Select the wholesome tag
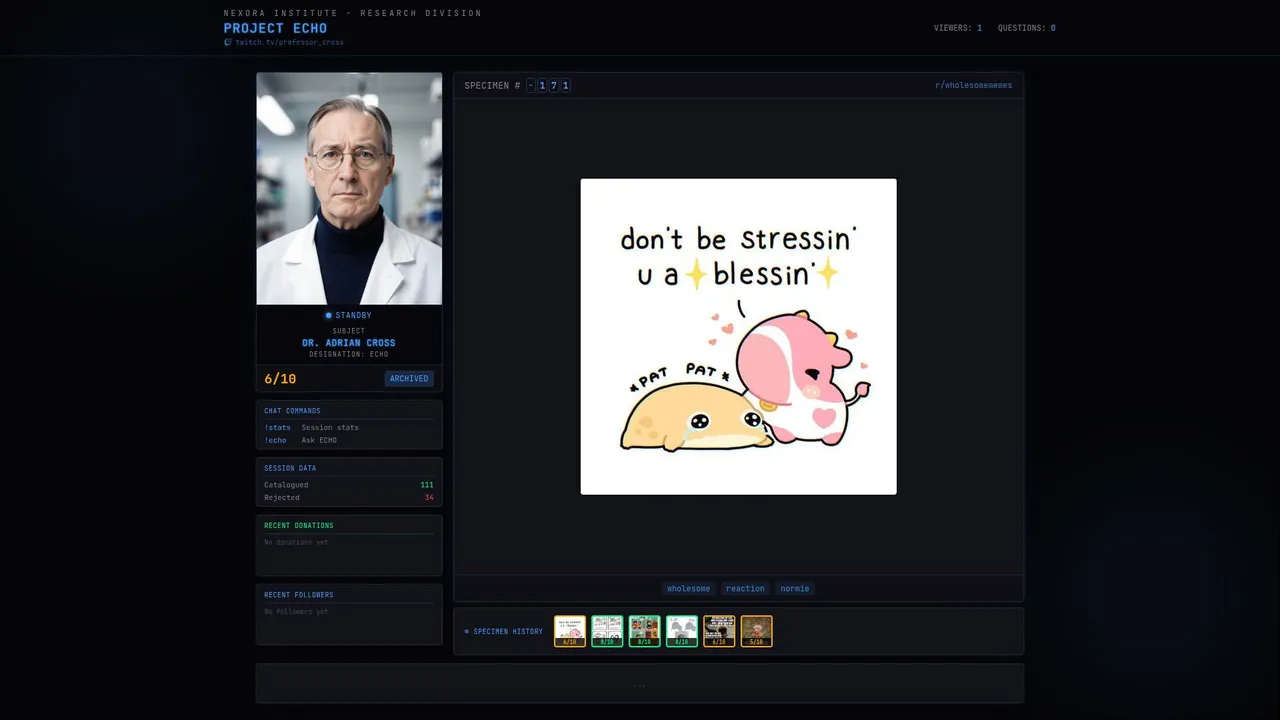Screen dimensions: 1280x720 689,588
